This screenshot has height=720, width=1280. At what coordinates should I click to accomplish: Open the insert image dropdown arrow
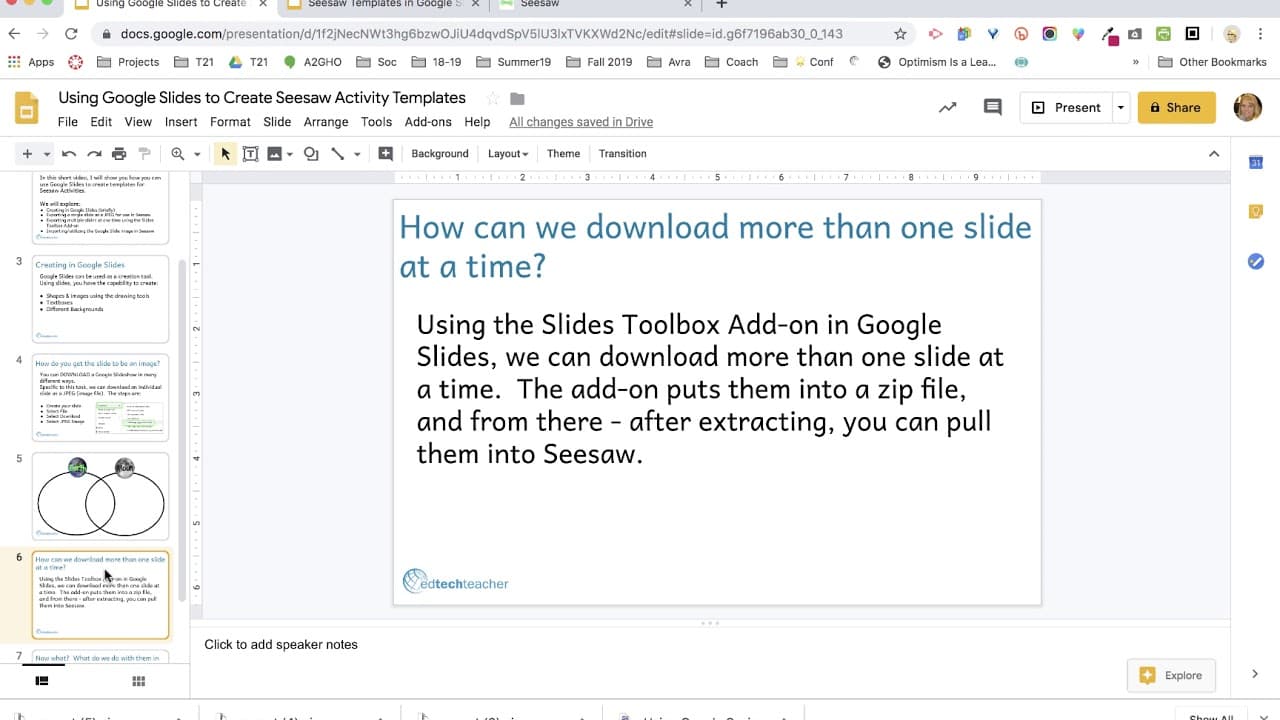coord(290,154)
